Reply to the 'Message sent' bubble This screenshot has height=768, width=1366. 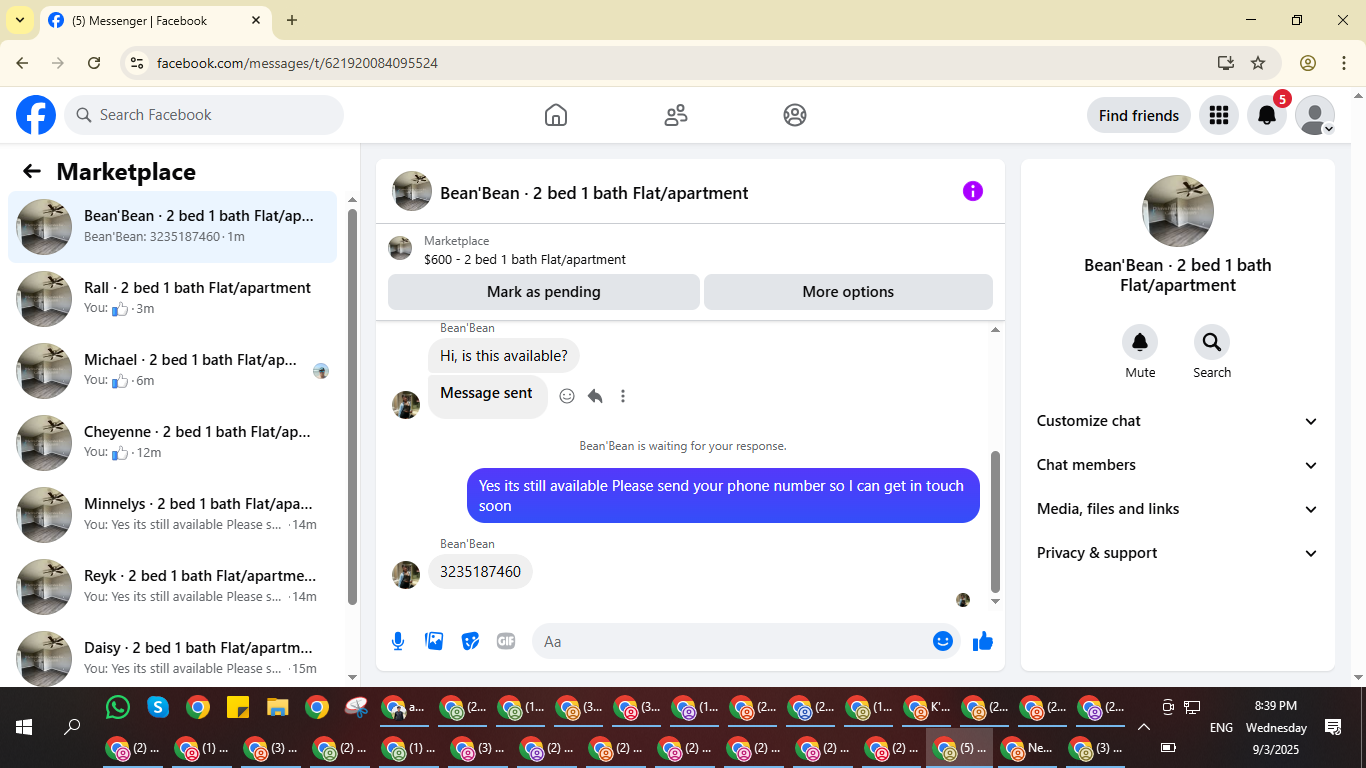pos(595,396)
